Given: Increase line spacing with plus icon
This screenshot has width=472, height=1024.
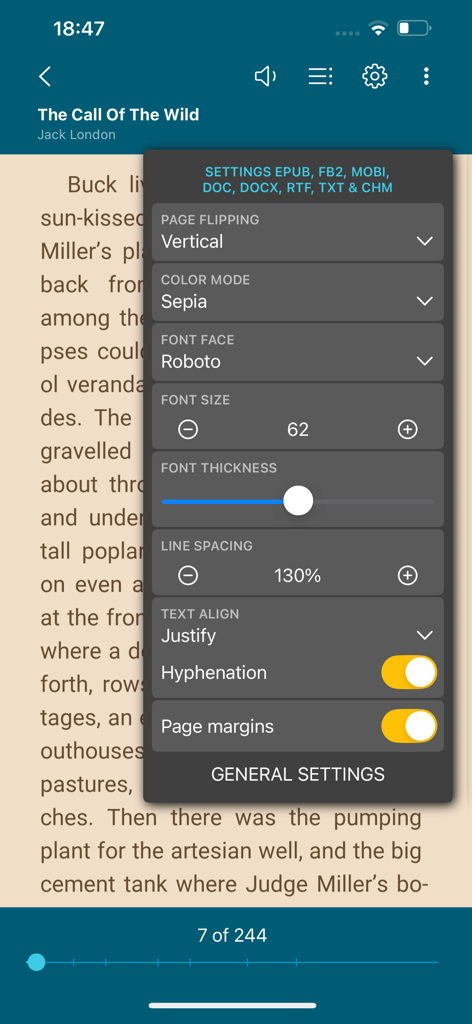Looking at the screenshot, I should [x=407, y=575].
